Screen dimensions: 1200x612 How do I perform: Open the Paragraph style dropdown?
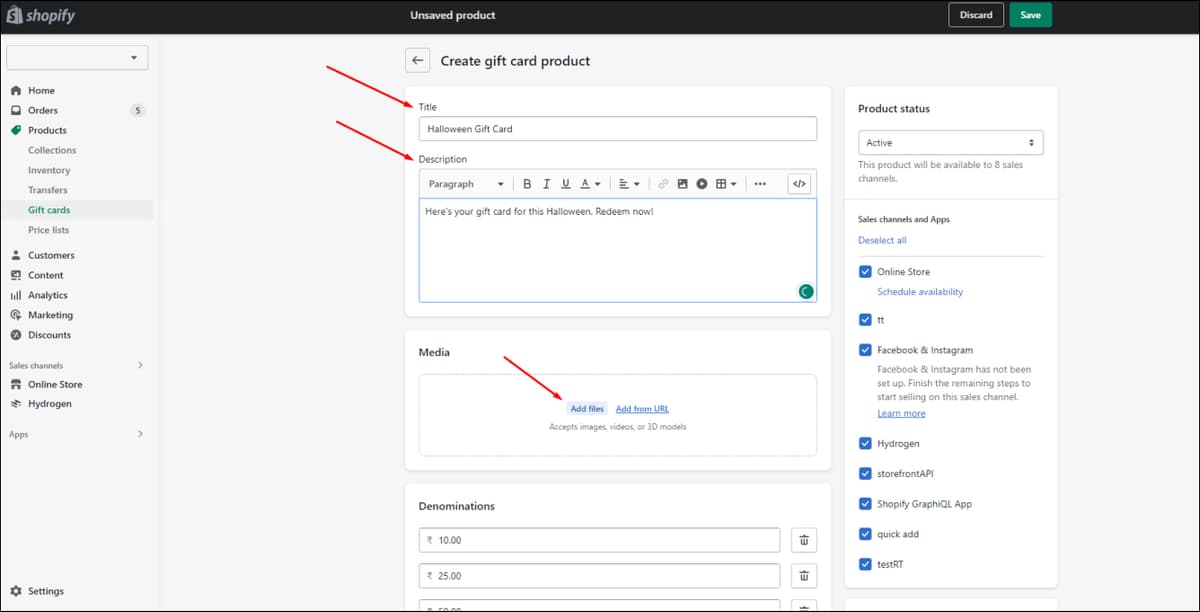pos(466,184)
